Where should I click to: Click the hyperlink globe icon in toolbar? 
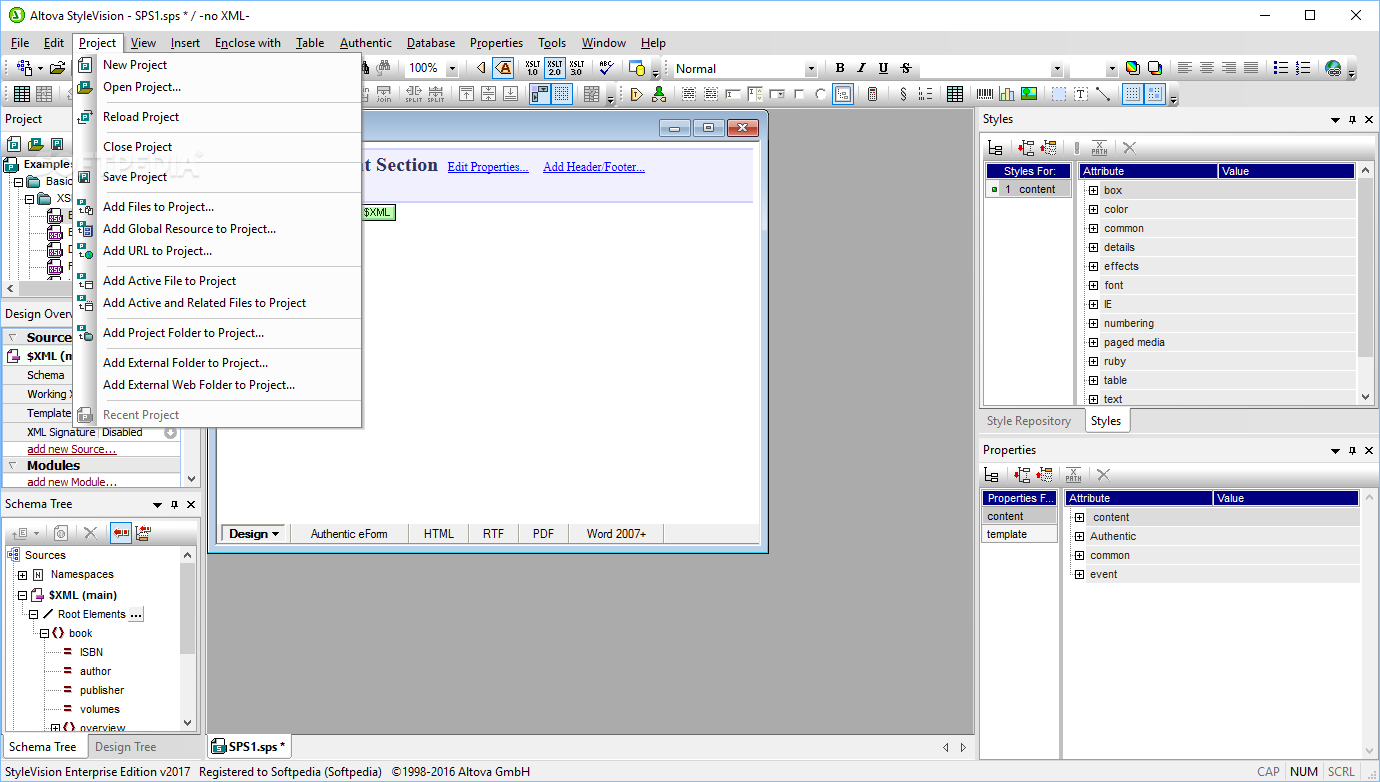click(1333, 68)
